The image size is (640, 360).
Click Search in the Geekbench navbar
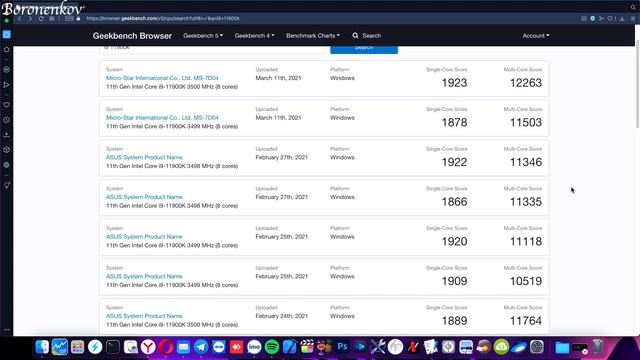click(x=367, y=36)
